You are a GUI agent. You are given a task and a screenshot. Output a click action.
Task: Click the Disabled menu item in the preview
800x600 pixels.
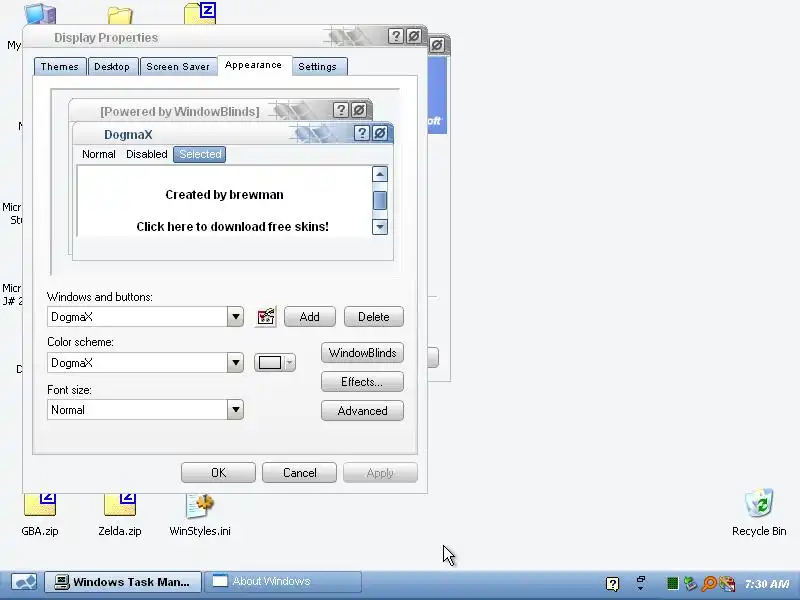click(146, 154)
